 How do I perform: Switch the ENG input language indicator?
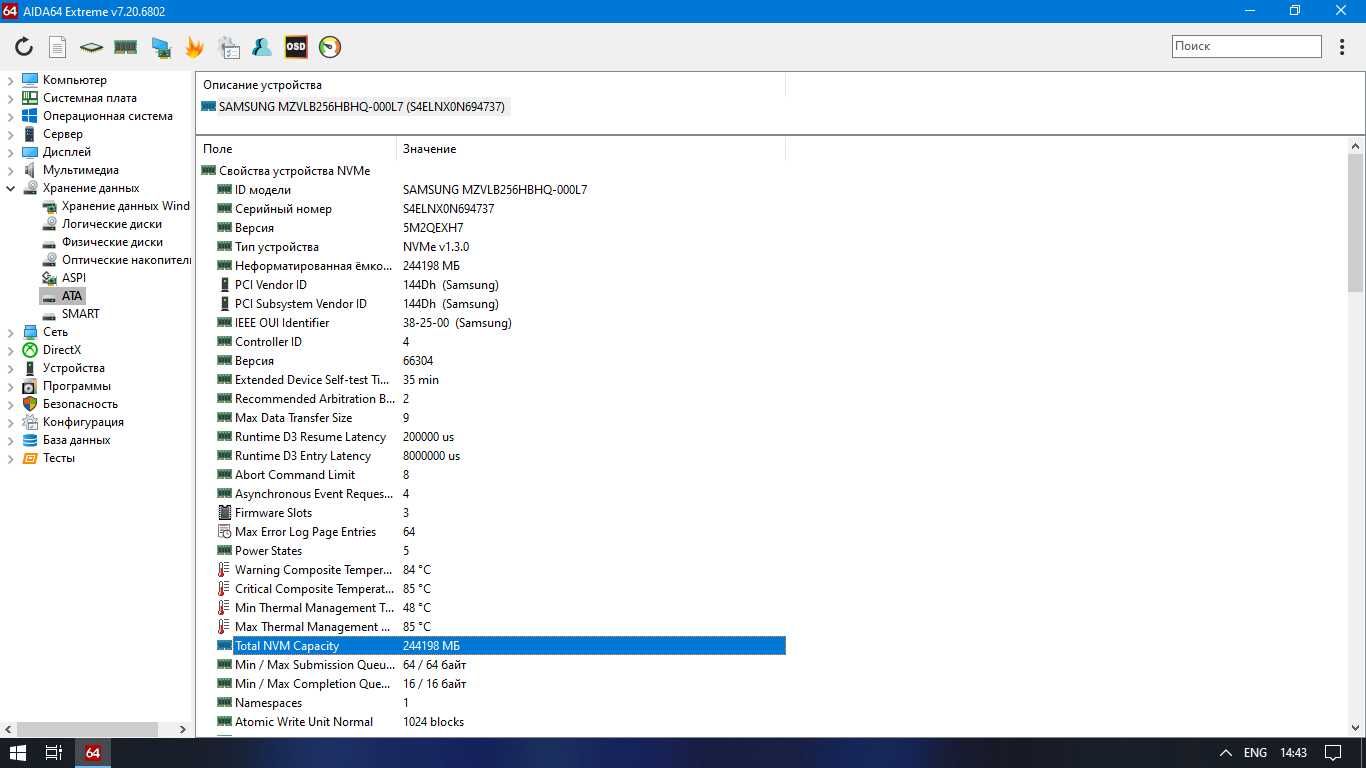tap(1255, 753)
